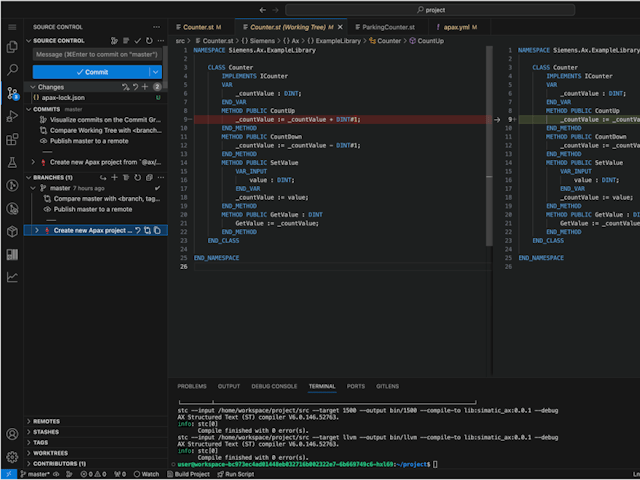Copy icon on selected Create new Apax commit
Viewport: 640px width, 480px height.
[x=157, y=231]
